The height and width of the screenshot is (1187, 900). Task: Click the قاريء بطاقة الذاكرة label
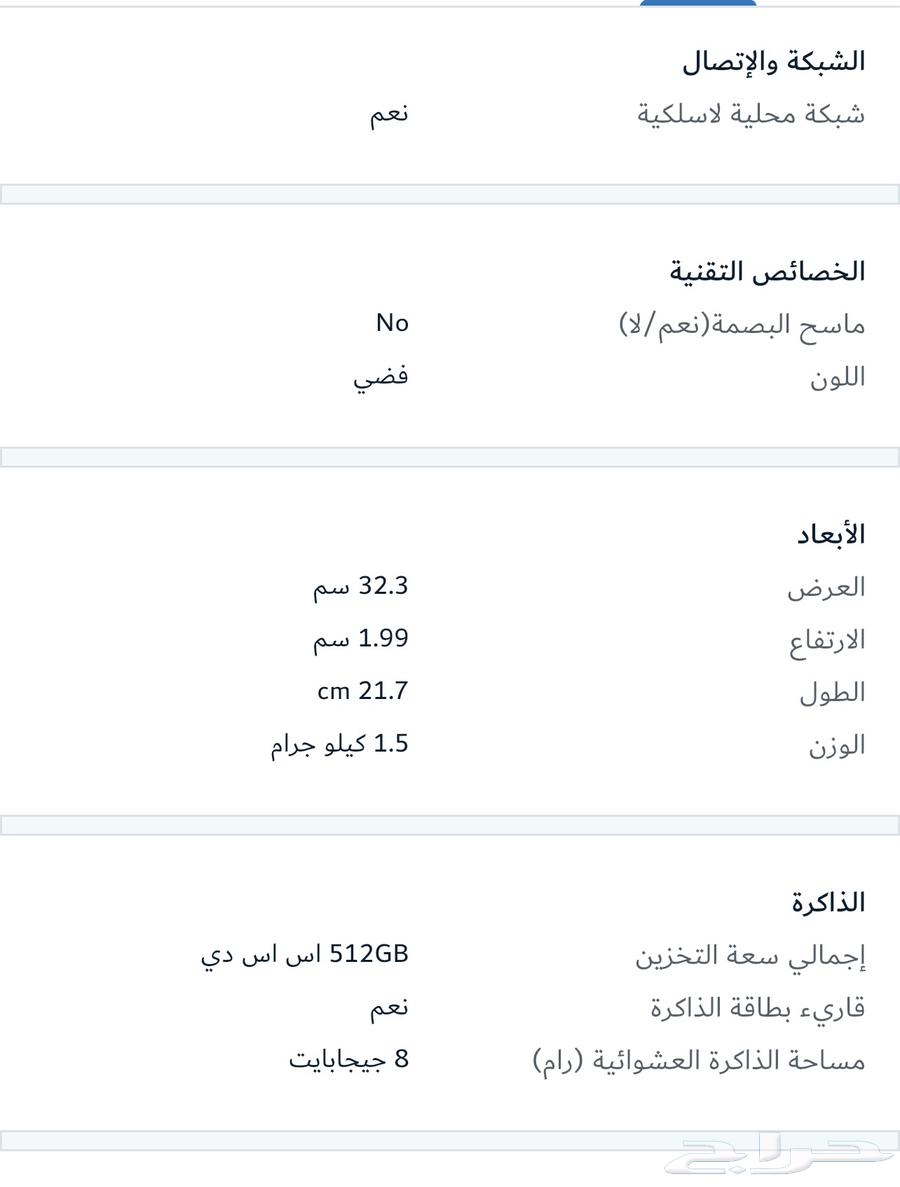(x=757, y=1008)
